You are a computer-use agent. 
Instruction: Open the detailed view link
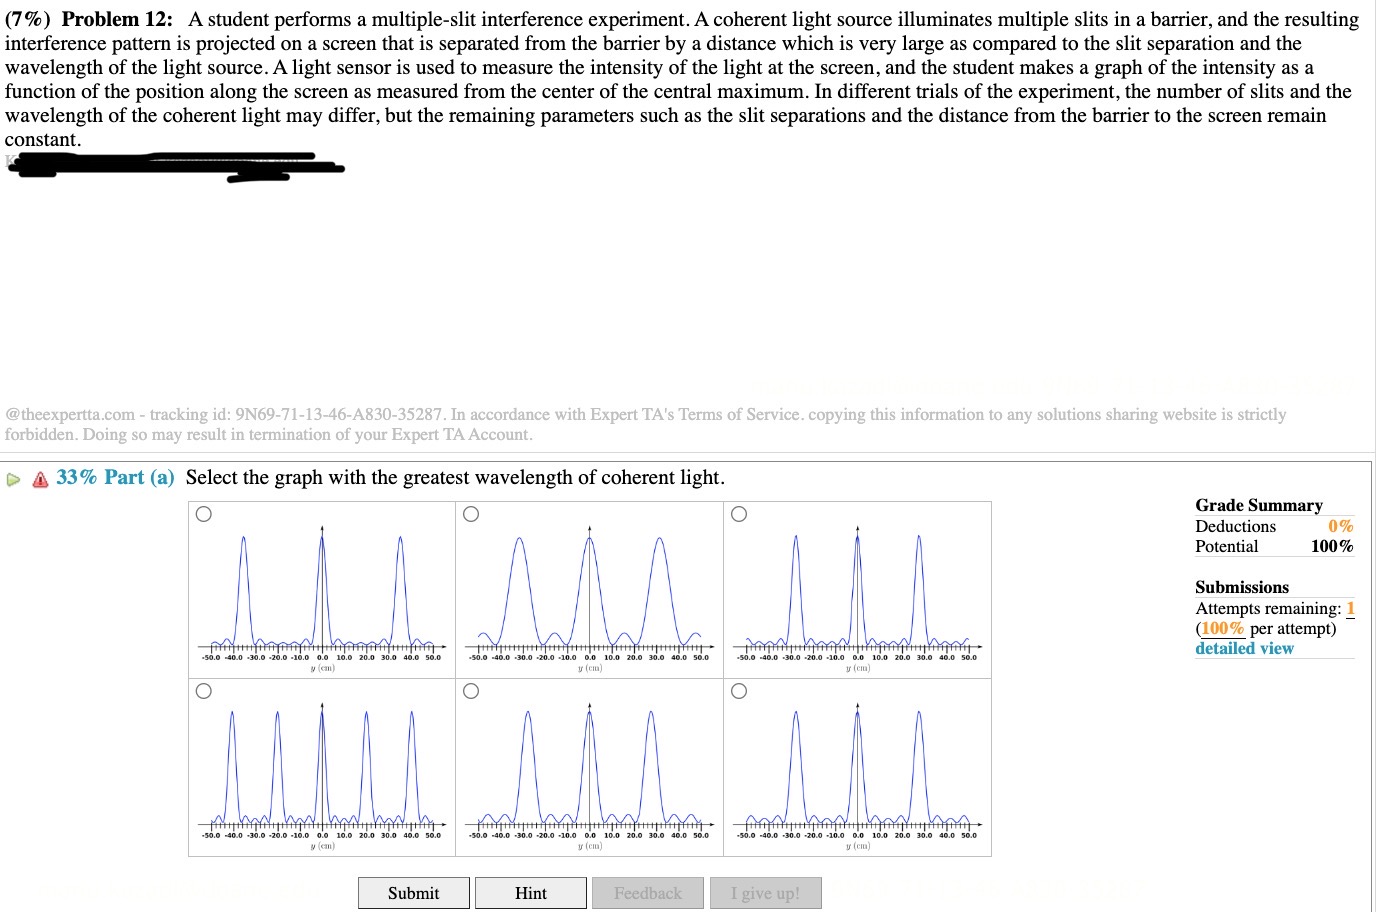(1243, 648)
